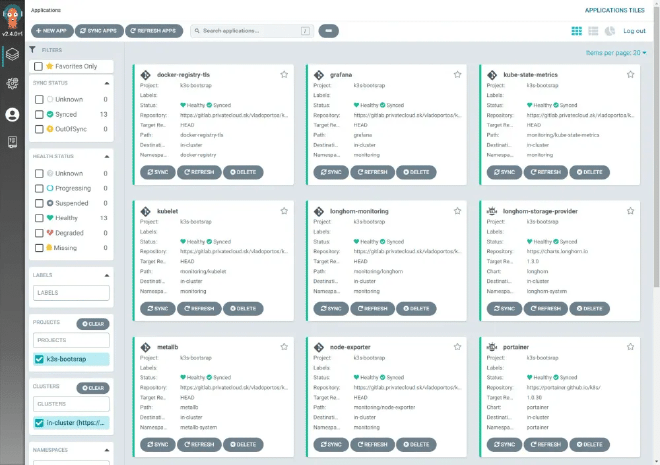Screen dimensions: 660x465
Task: Delete the longhorn-monitoring application
Action: 416,308
